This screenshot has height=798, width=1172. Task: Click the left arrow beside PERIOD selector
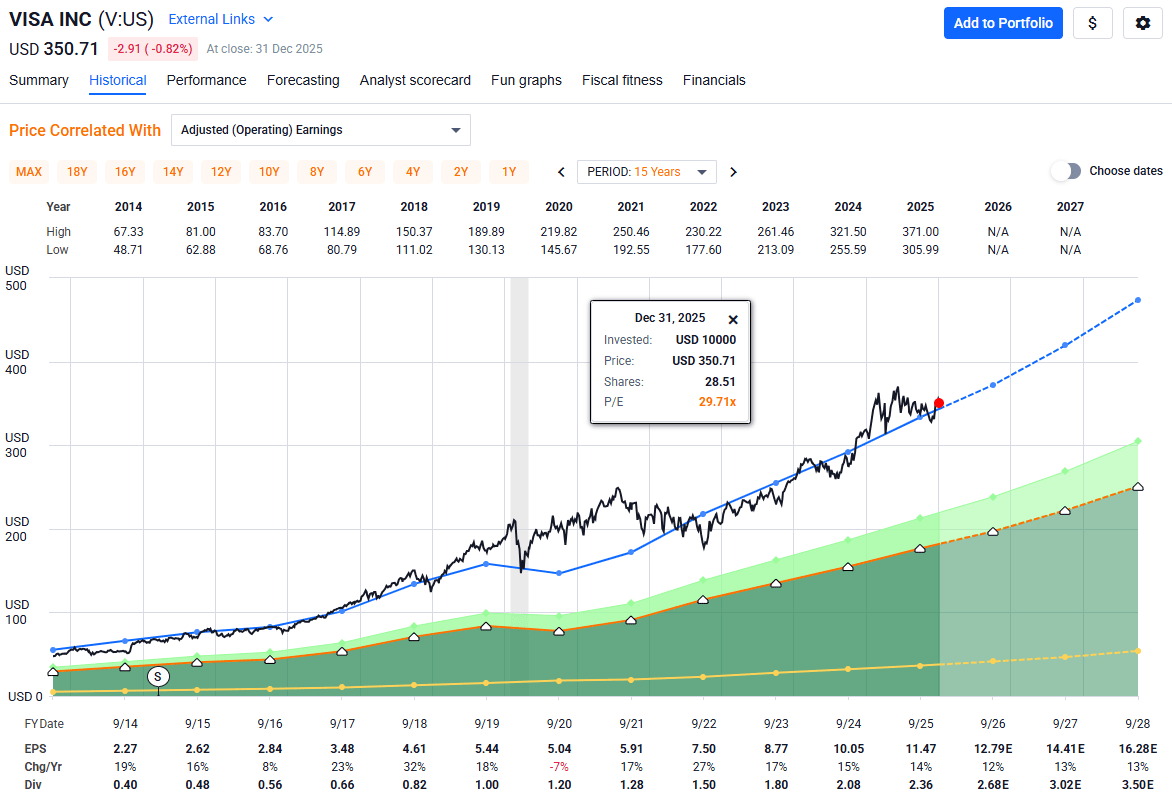(560, 171)
